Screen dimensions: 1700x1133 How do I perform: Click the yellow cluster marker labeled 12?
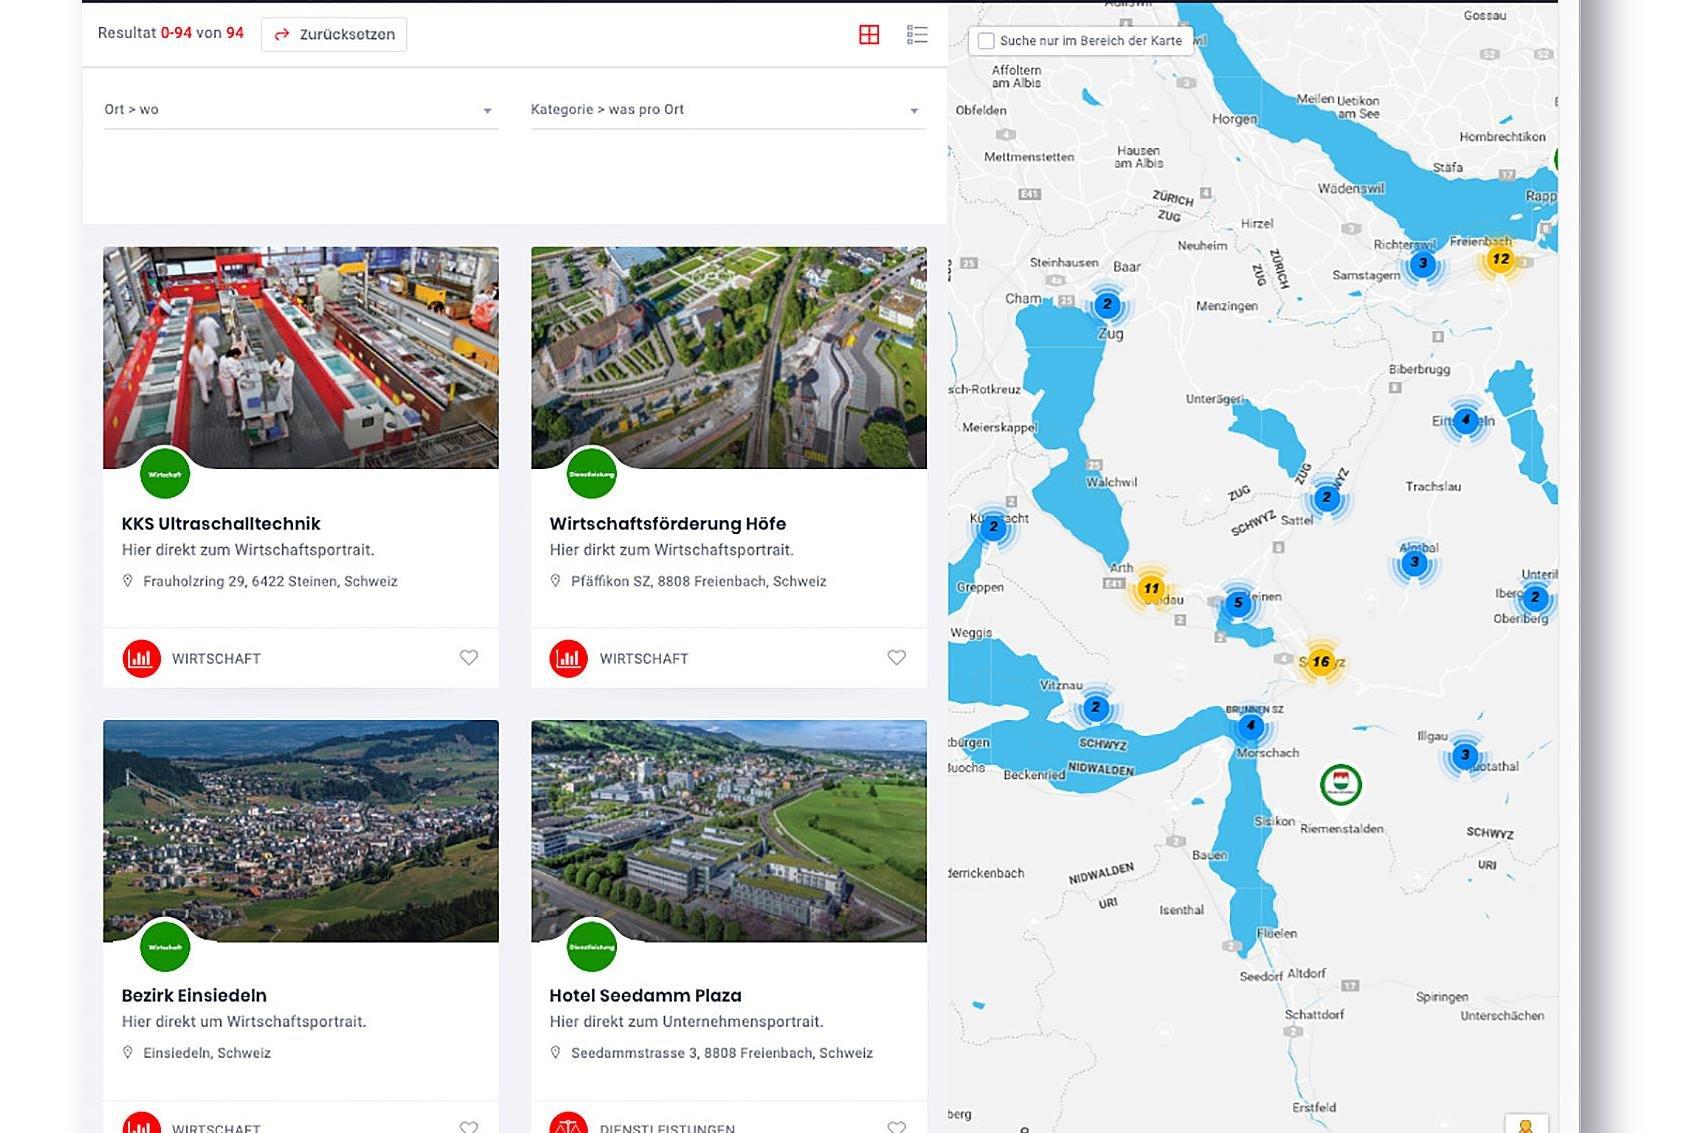pos(1500,259)
